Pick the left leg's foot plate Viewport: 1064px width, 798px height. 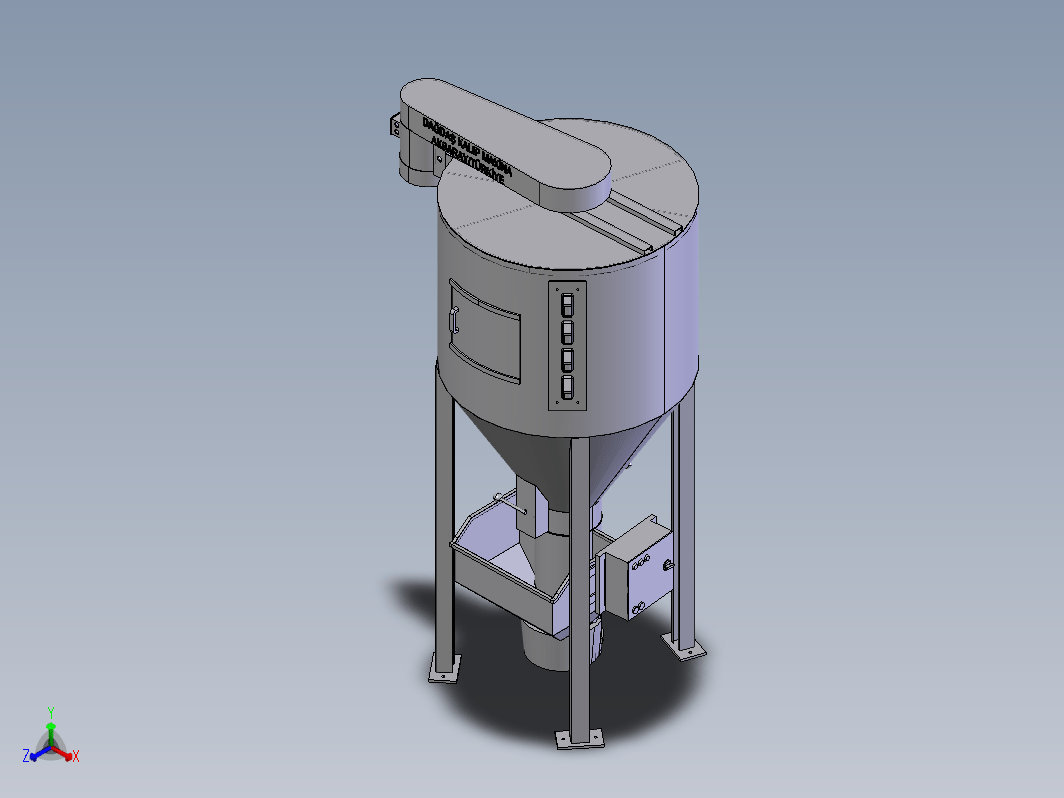[x=444, y=668]
